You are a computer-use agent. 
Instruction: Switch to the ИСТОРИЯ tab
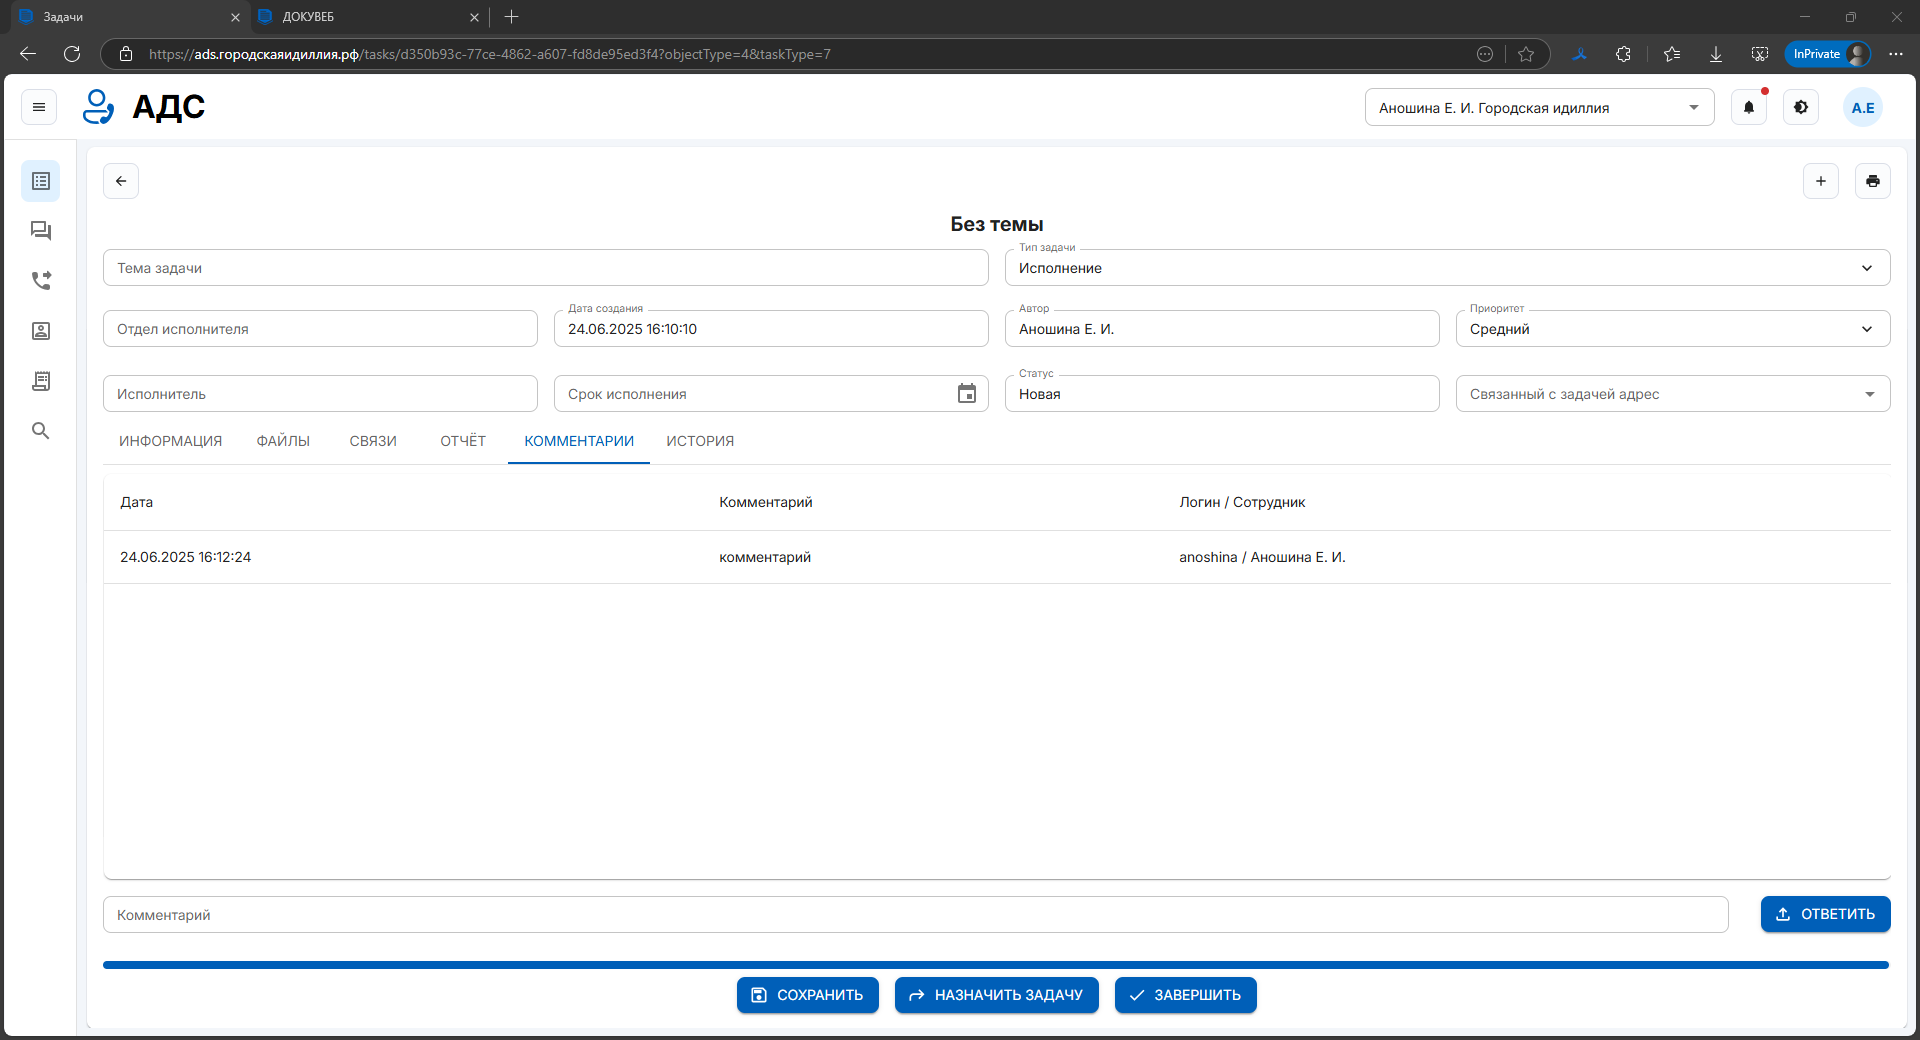(x=700, y=441)
